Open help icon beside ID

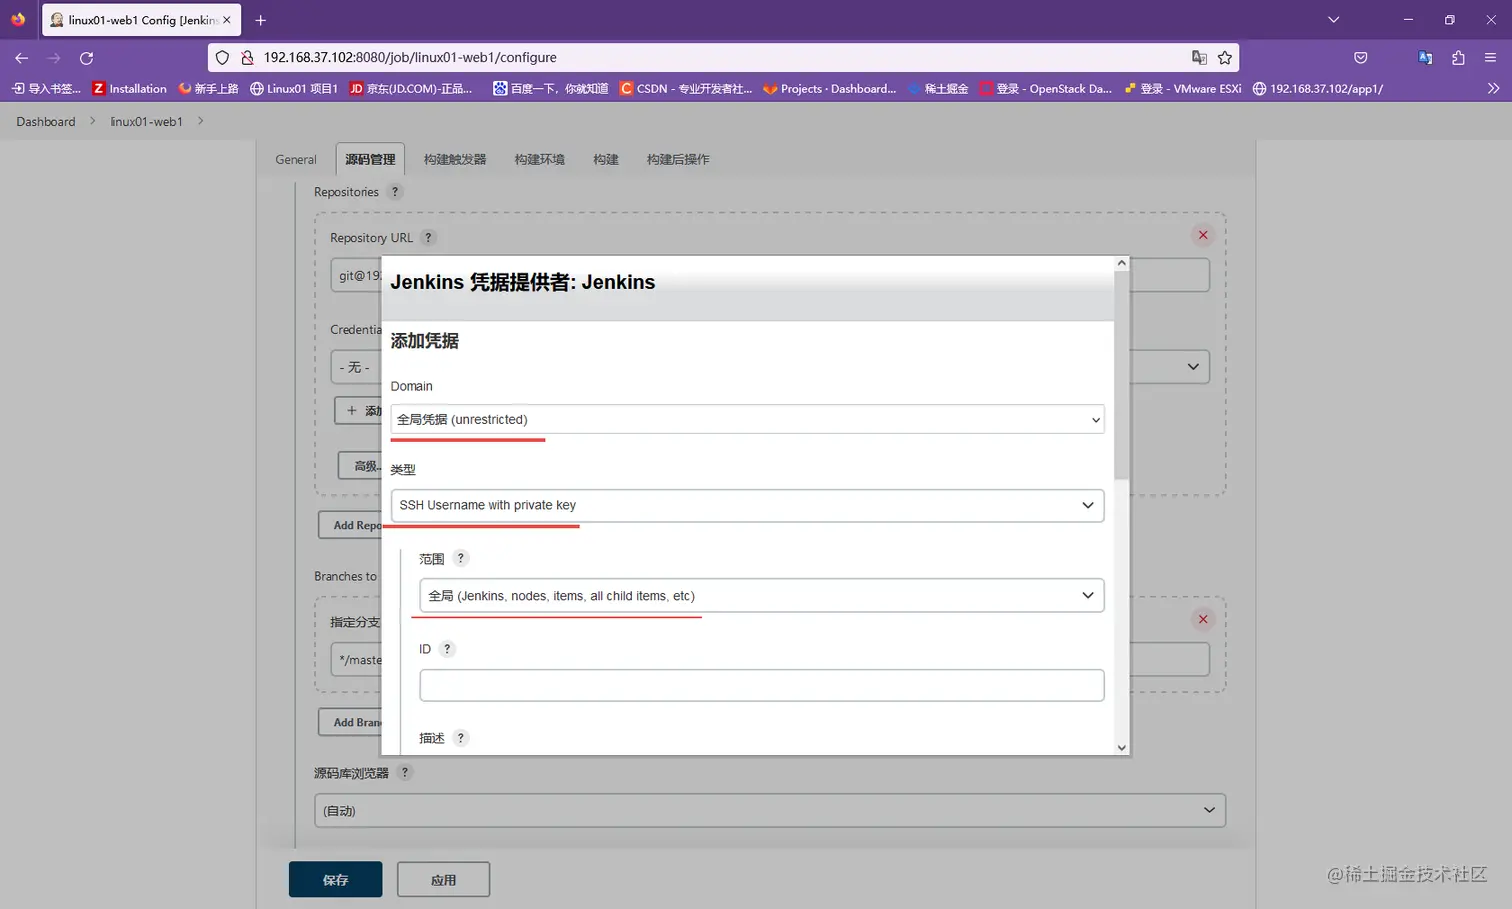tap(447, 649)
